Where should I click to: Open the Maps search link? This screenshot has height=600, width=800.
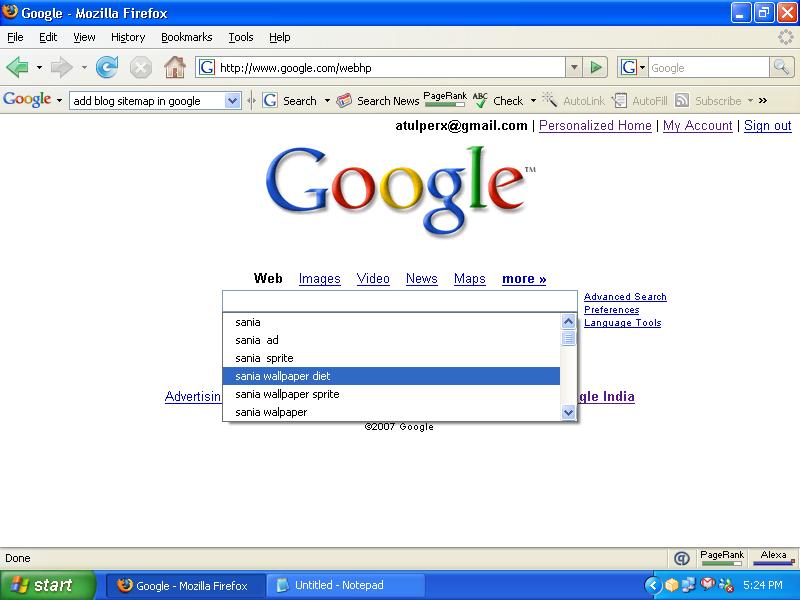coord(469,279)
